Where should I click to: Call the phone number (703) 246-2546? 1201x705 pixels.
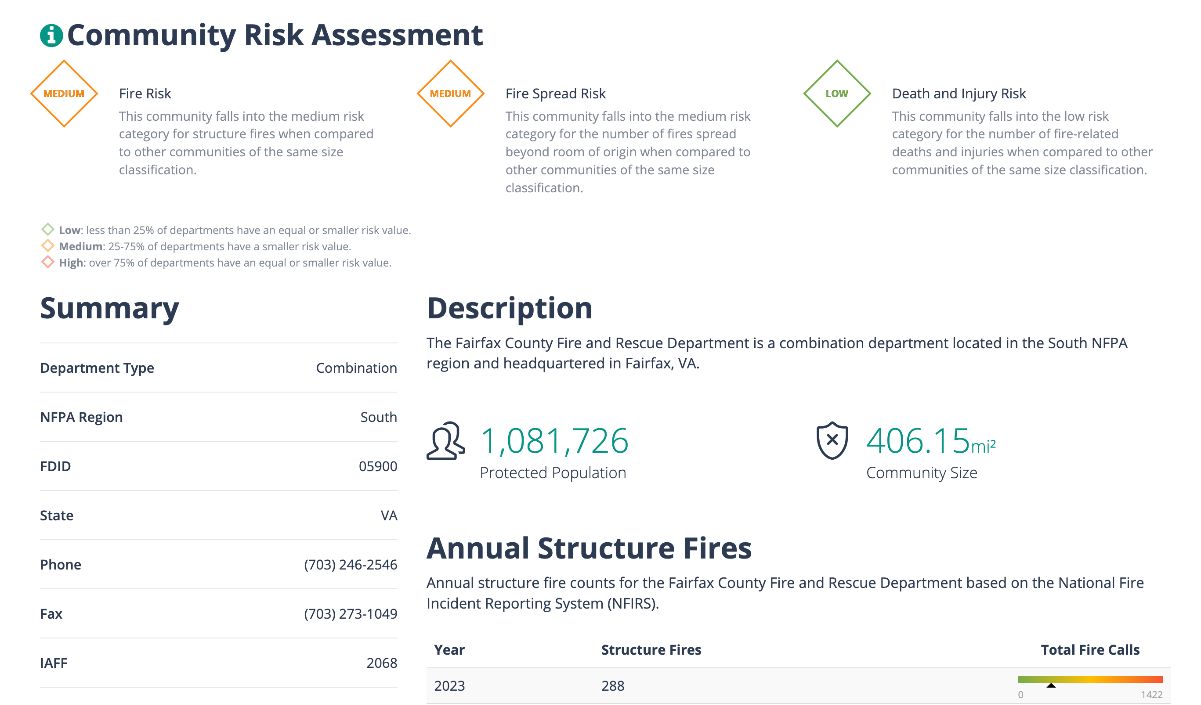coord(350,564)
